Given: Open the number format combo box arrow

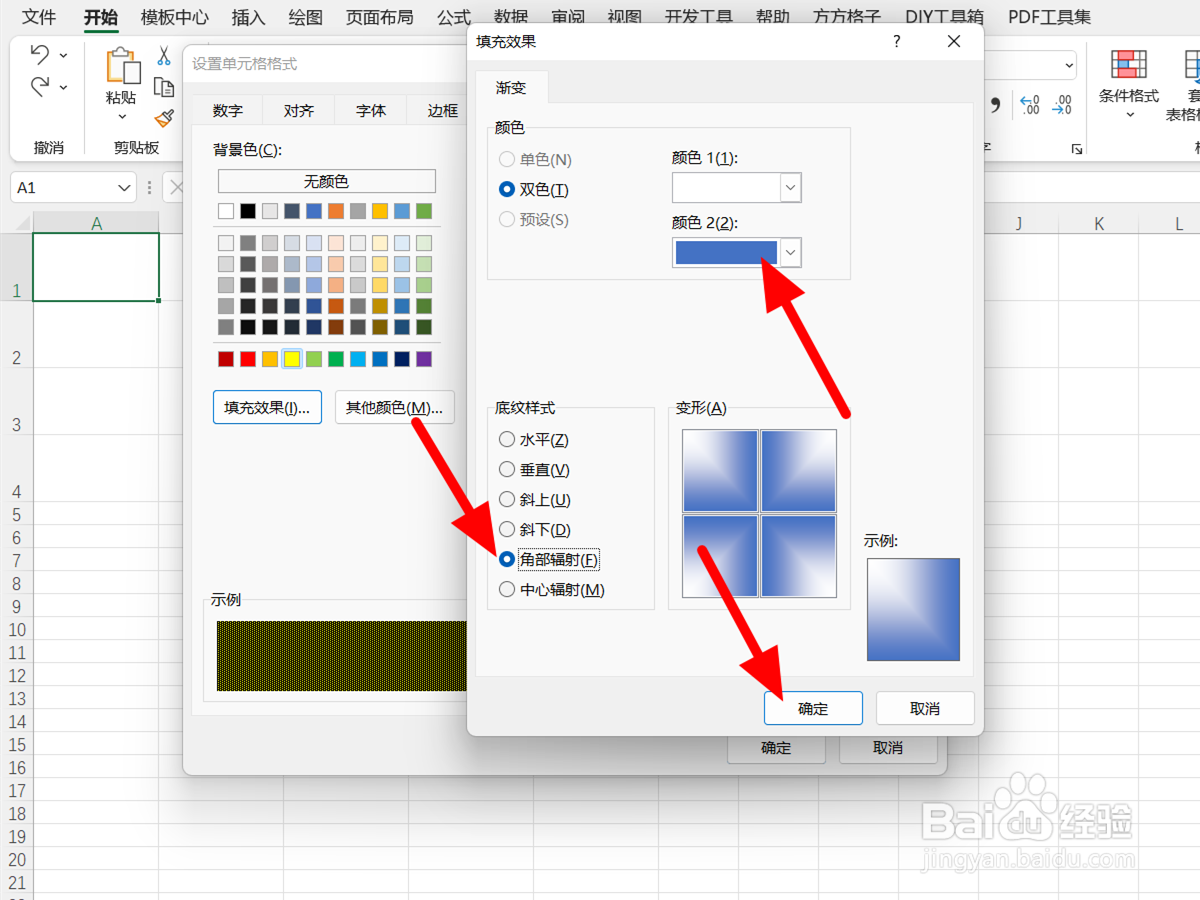Looking at the screenshot, I should pyautogui.click(x=1068, y=65).
